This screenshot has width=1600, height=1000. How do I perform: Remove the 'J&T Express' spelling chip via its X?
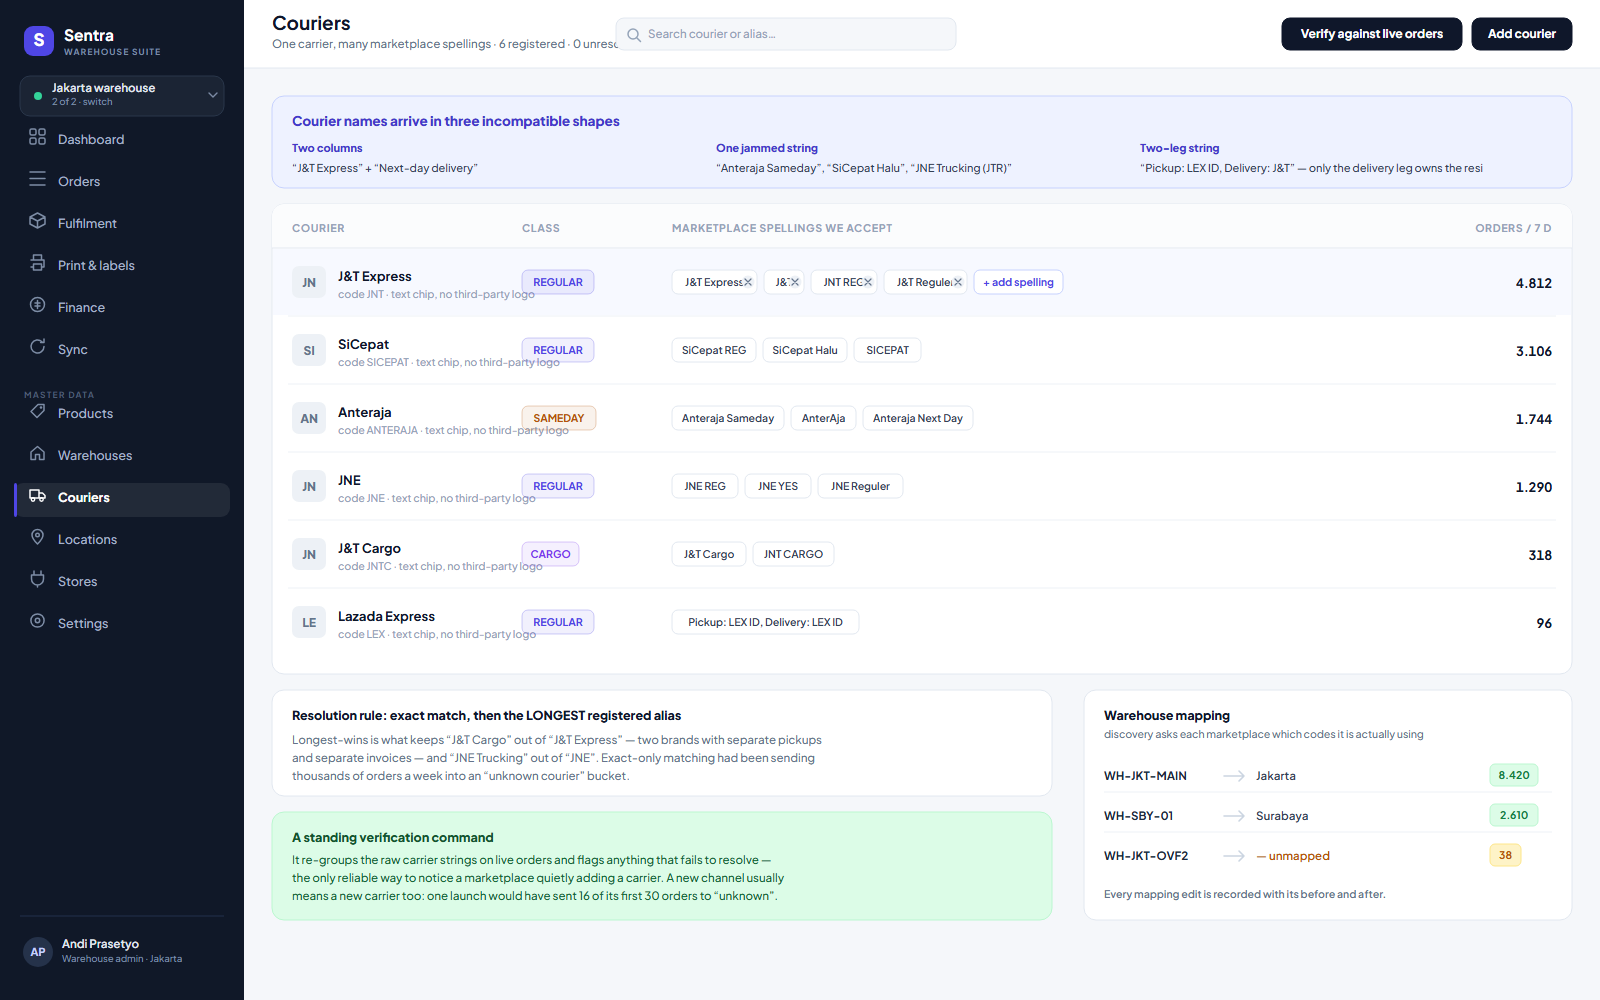pos(748,282)
